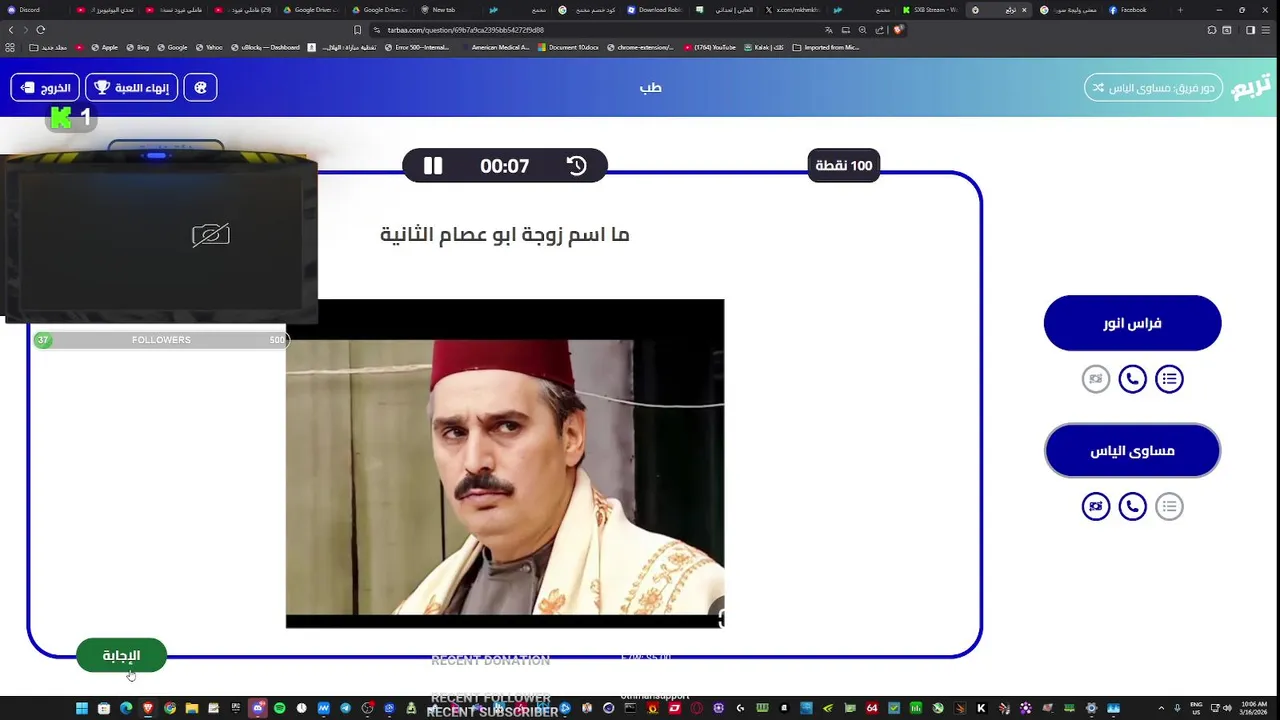Click the disabled camera icon in webcam overlay
This screenshot has height=720, width=1280.
211,235
